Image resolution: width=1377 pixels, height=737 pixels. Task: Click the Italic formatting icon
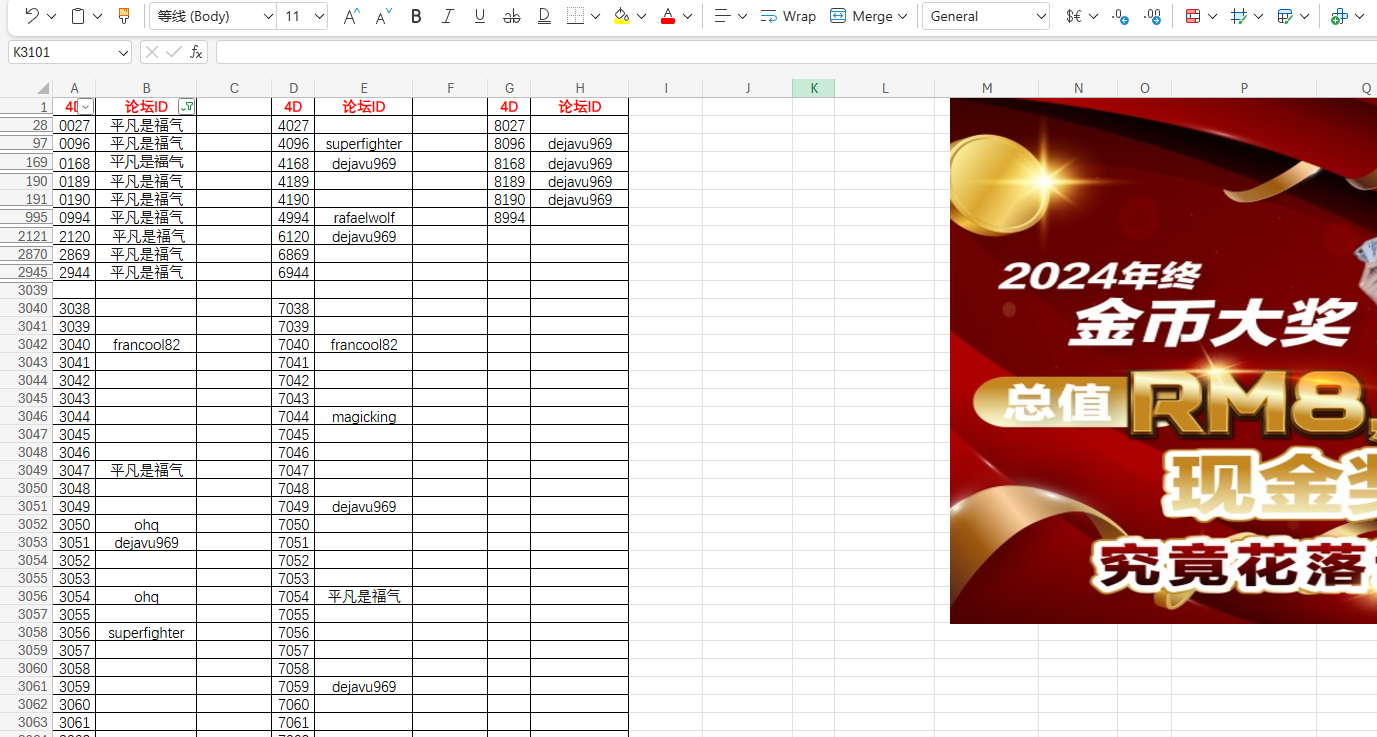448,16
